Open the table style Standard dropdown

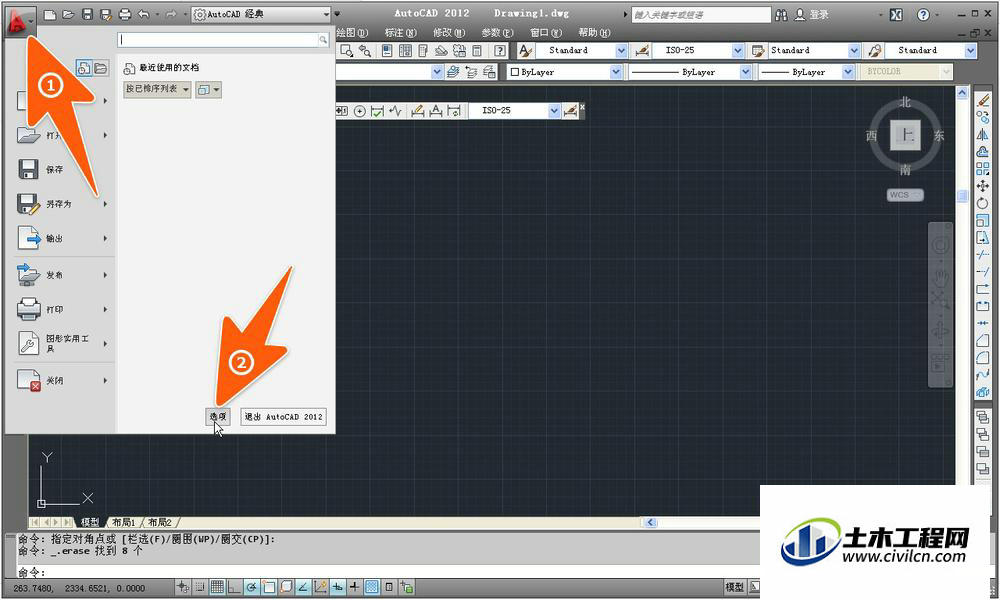[x=854, y=50]
